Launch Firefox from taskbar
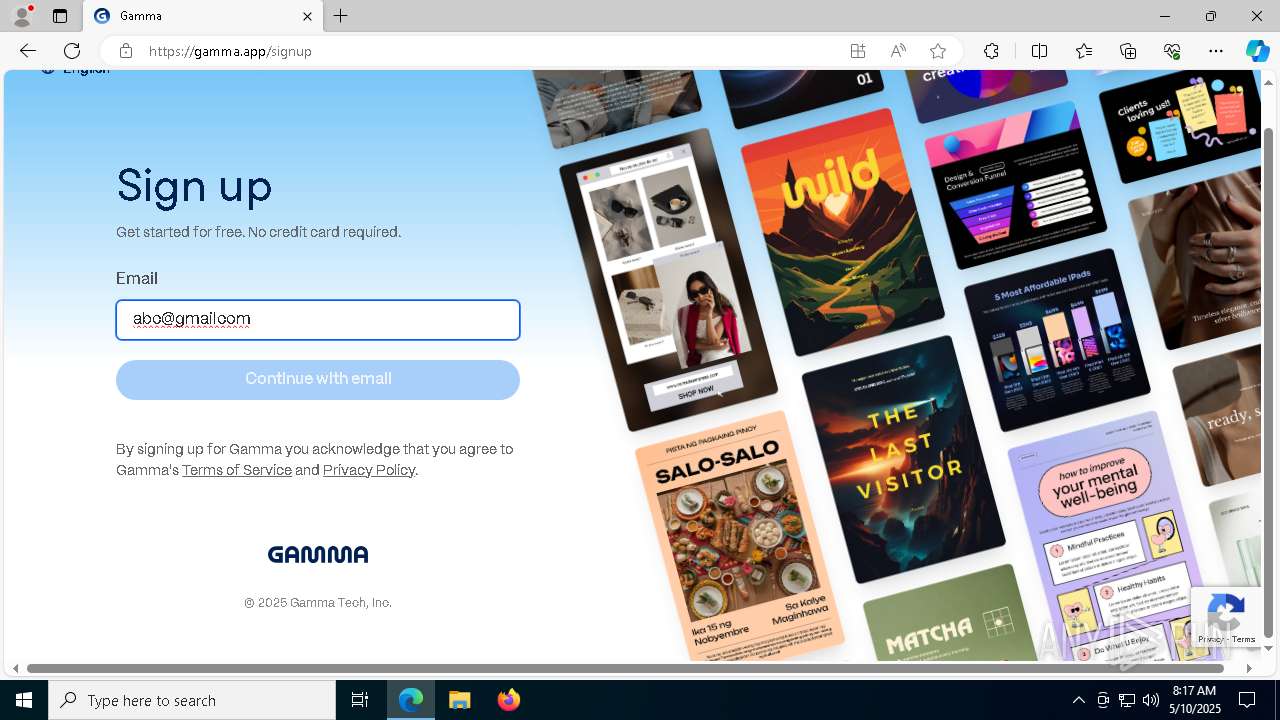1280x720 pixels. (509, 700)
